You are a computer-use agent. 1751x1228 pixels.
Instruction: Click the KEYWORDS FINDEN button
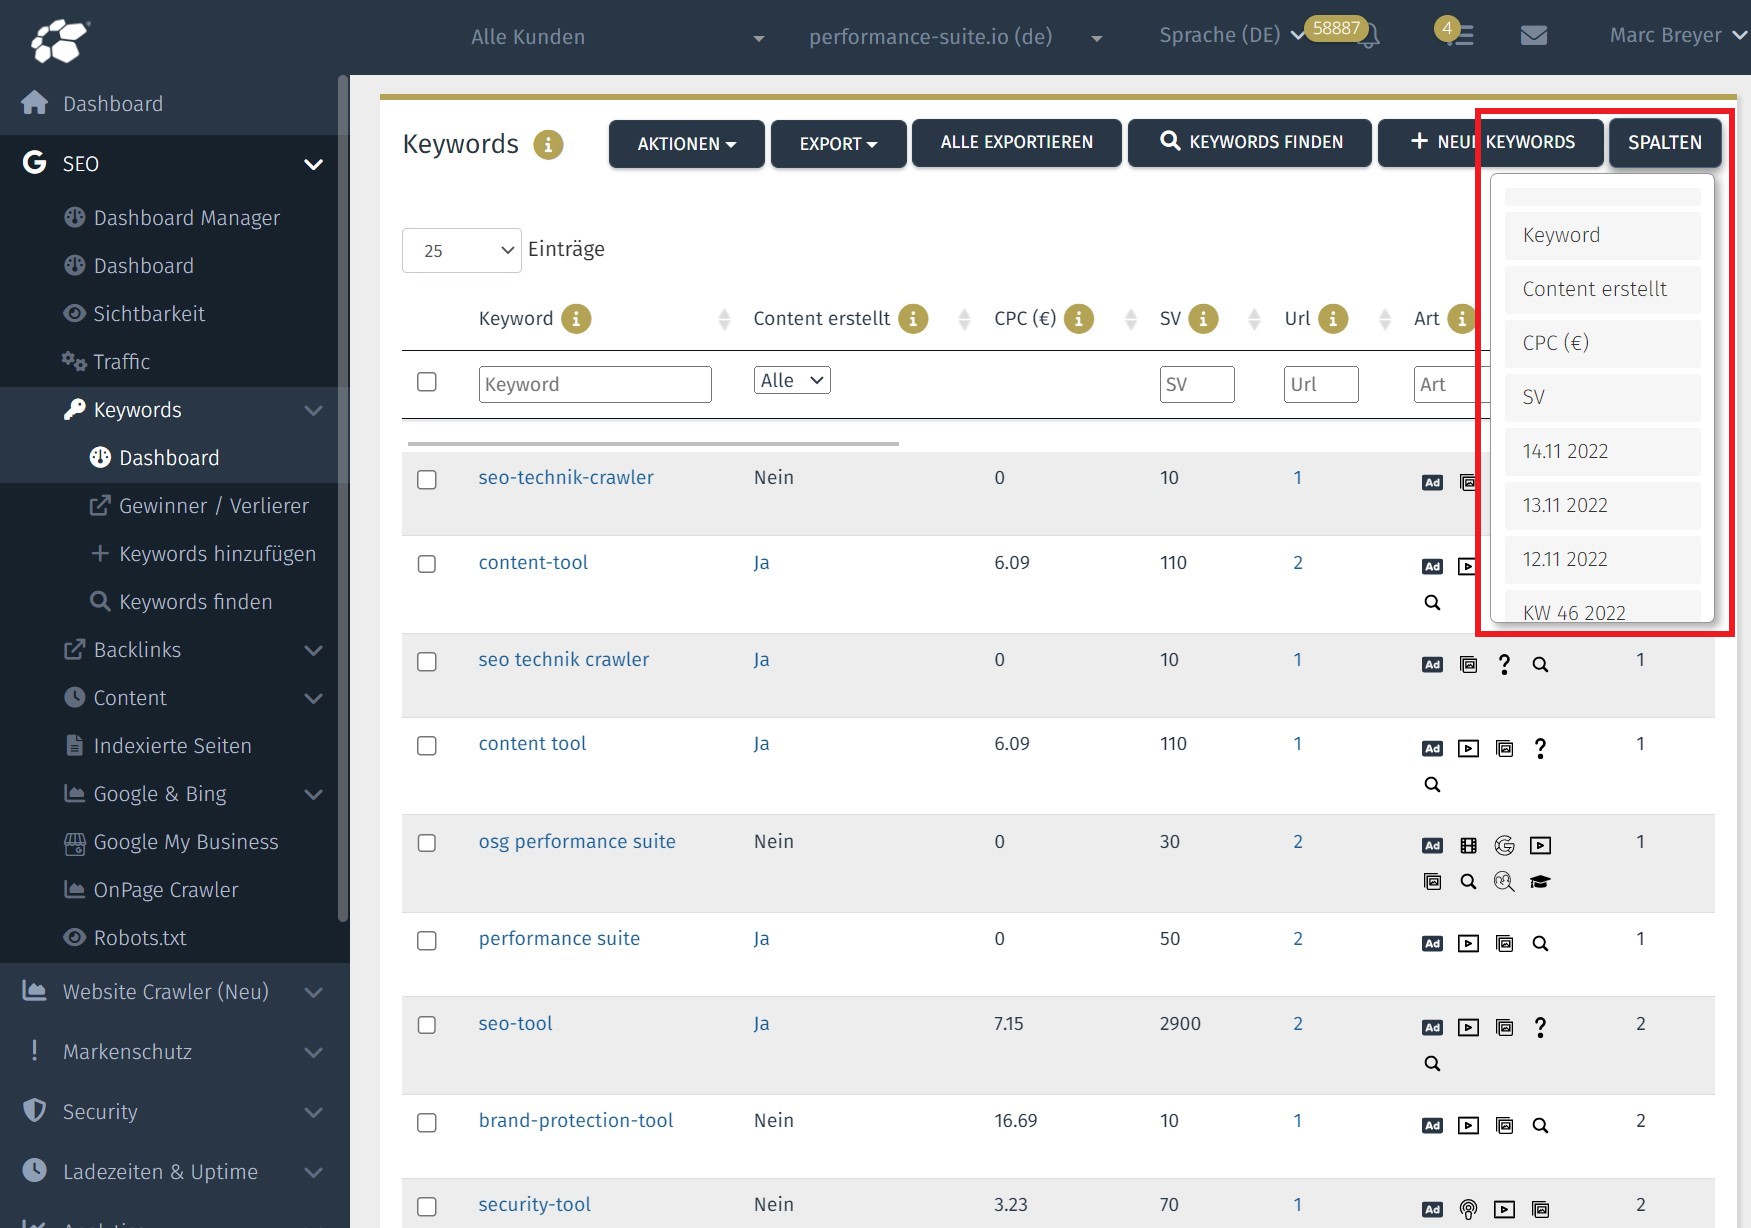click(1250, 143)
